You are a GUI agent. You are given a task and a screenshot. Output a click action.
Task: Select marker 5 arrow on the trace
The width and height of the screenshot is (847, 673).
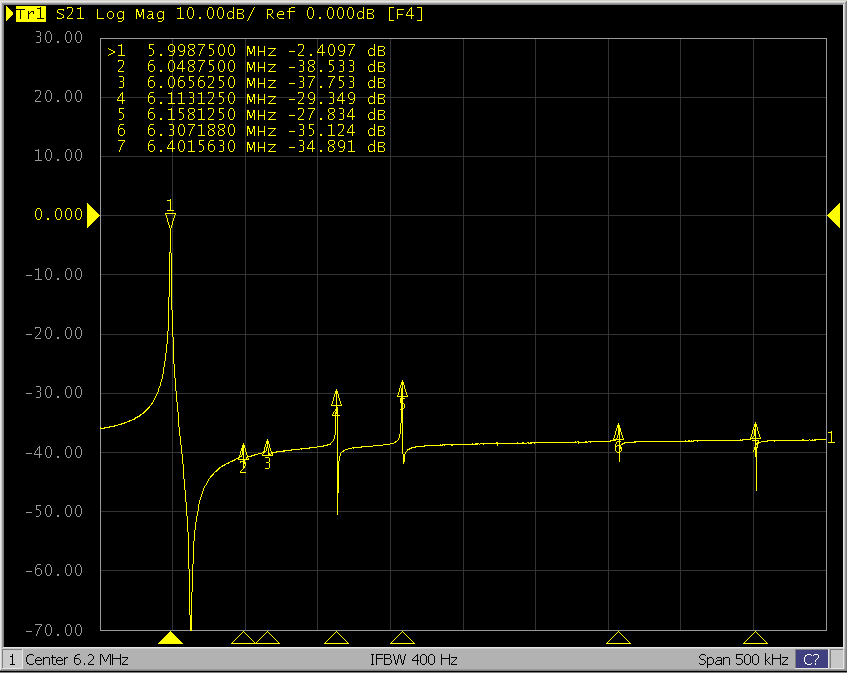(402, 390)
